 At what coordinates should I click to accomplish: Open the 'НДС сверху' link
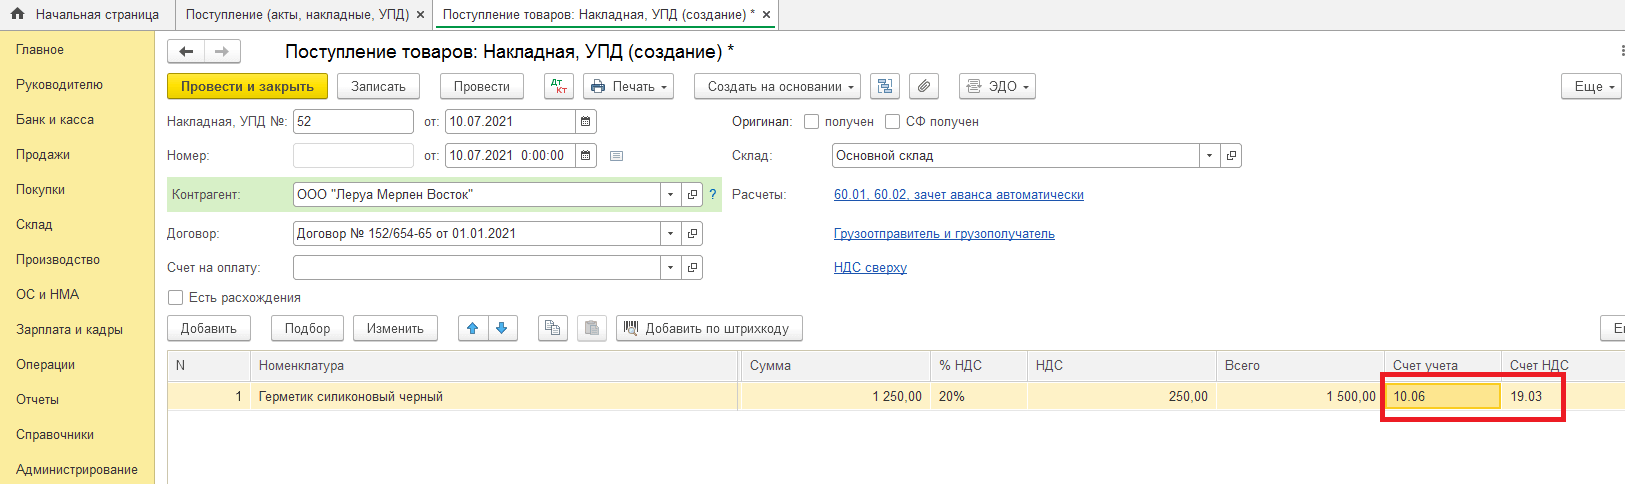coord(870,268)
